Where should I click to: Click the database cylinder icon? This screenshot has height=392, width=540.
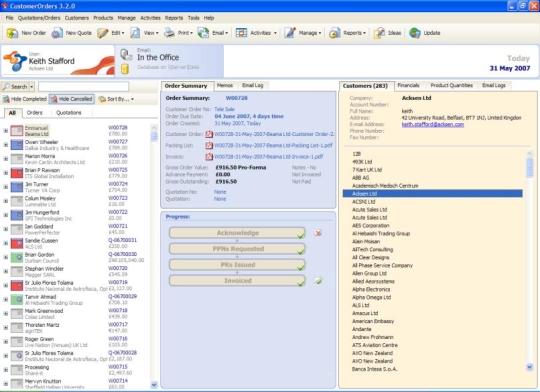coord(125,69)
